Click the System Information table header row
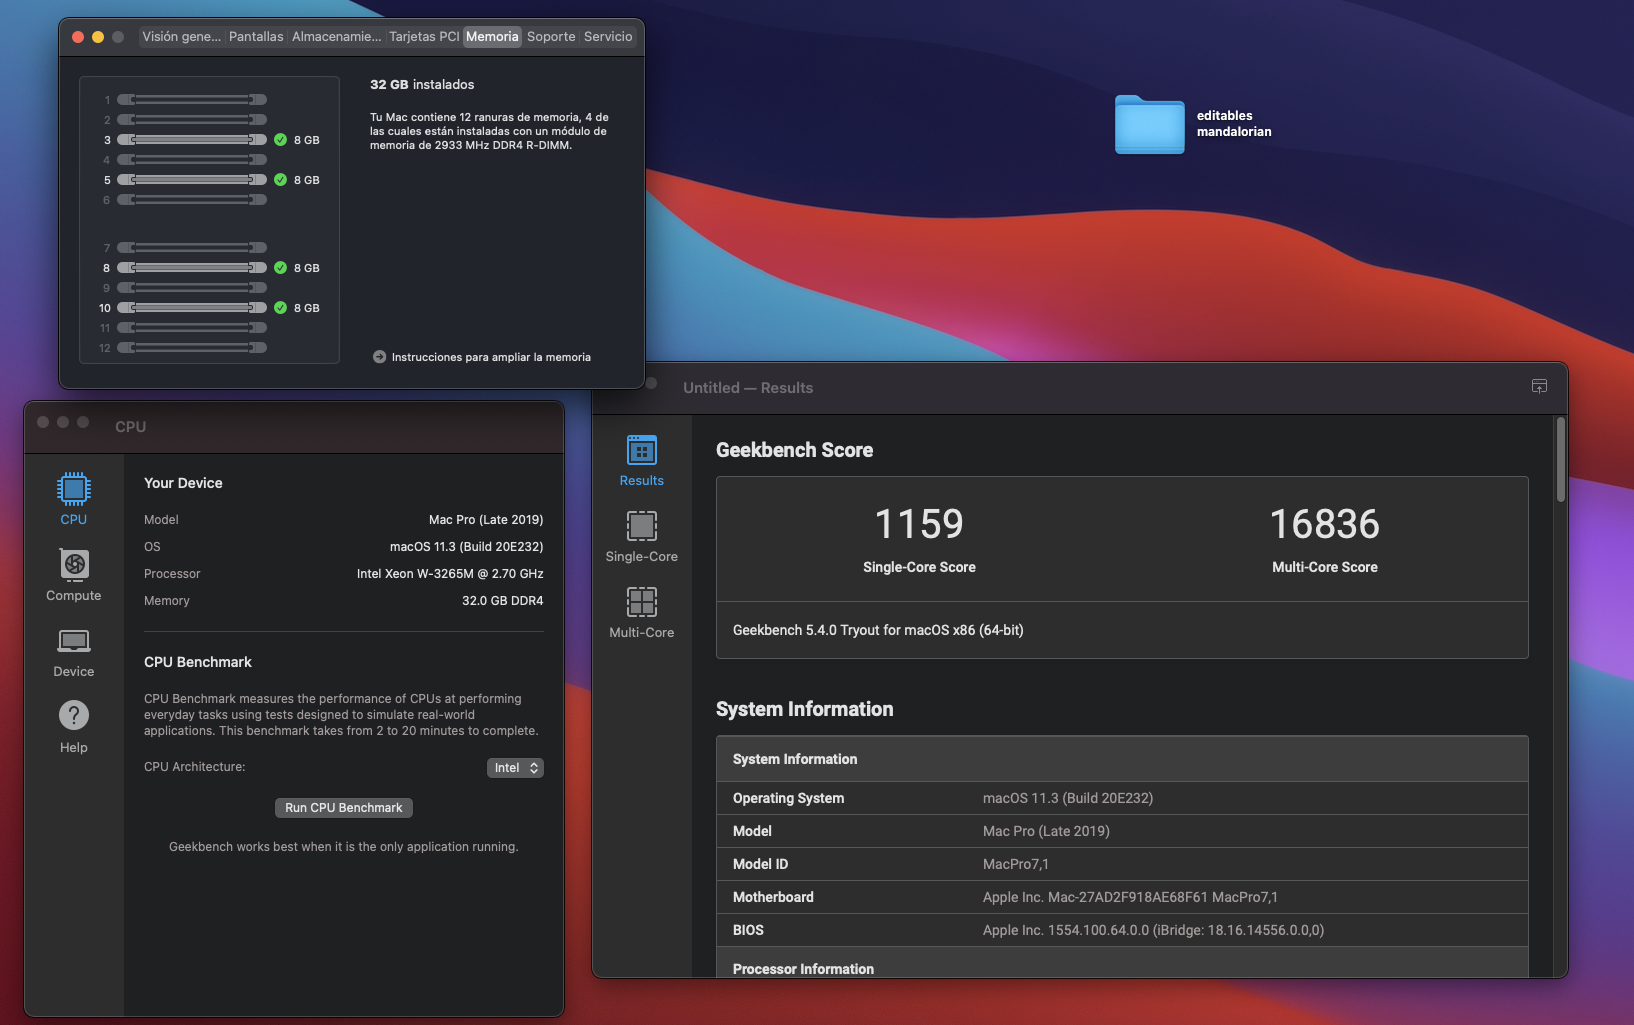 [x=1122, y=759]
